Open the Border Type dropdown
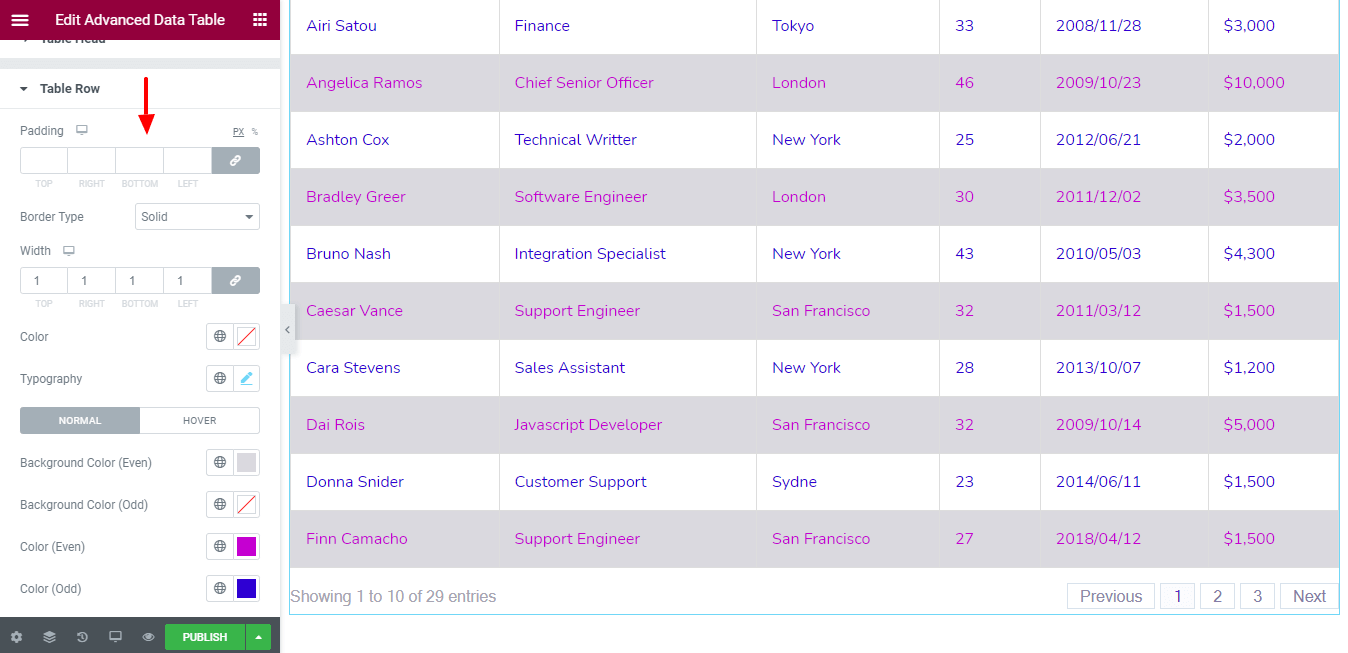1348x653 pixels. pyautogui.click(x=197, y=217)
